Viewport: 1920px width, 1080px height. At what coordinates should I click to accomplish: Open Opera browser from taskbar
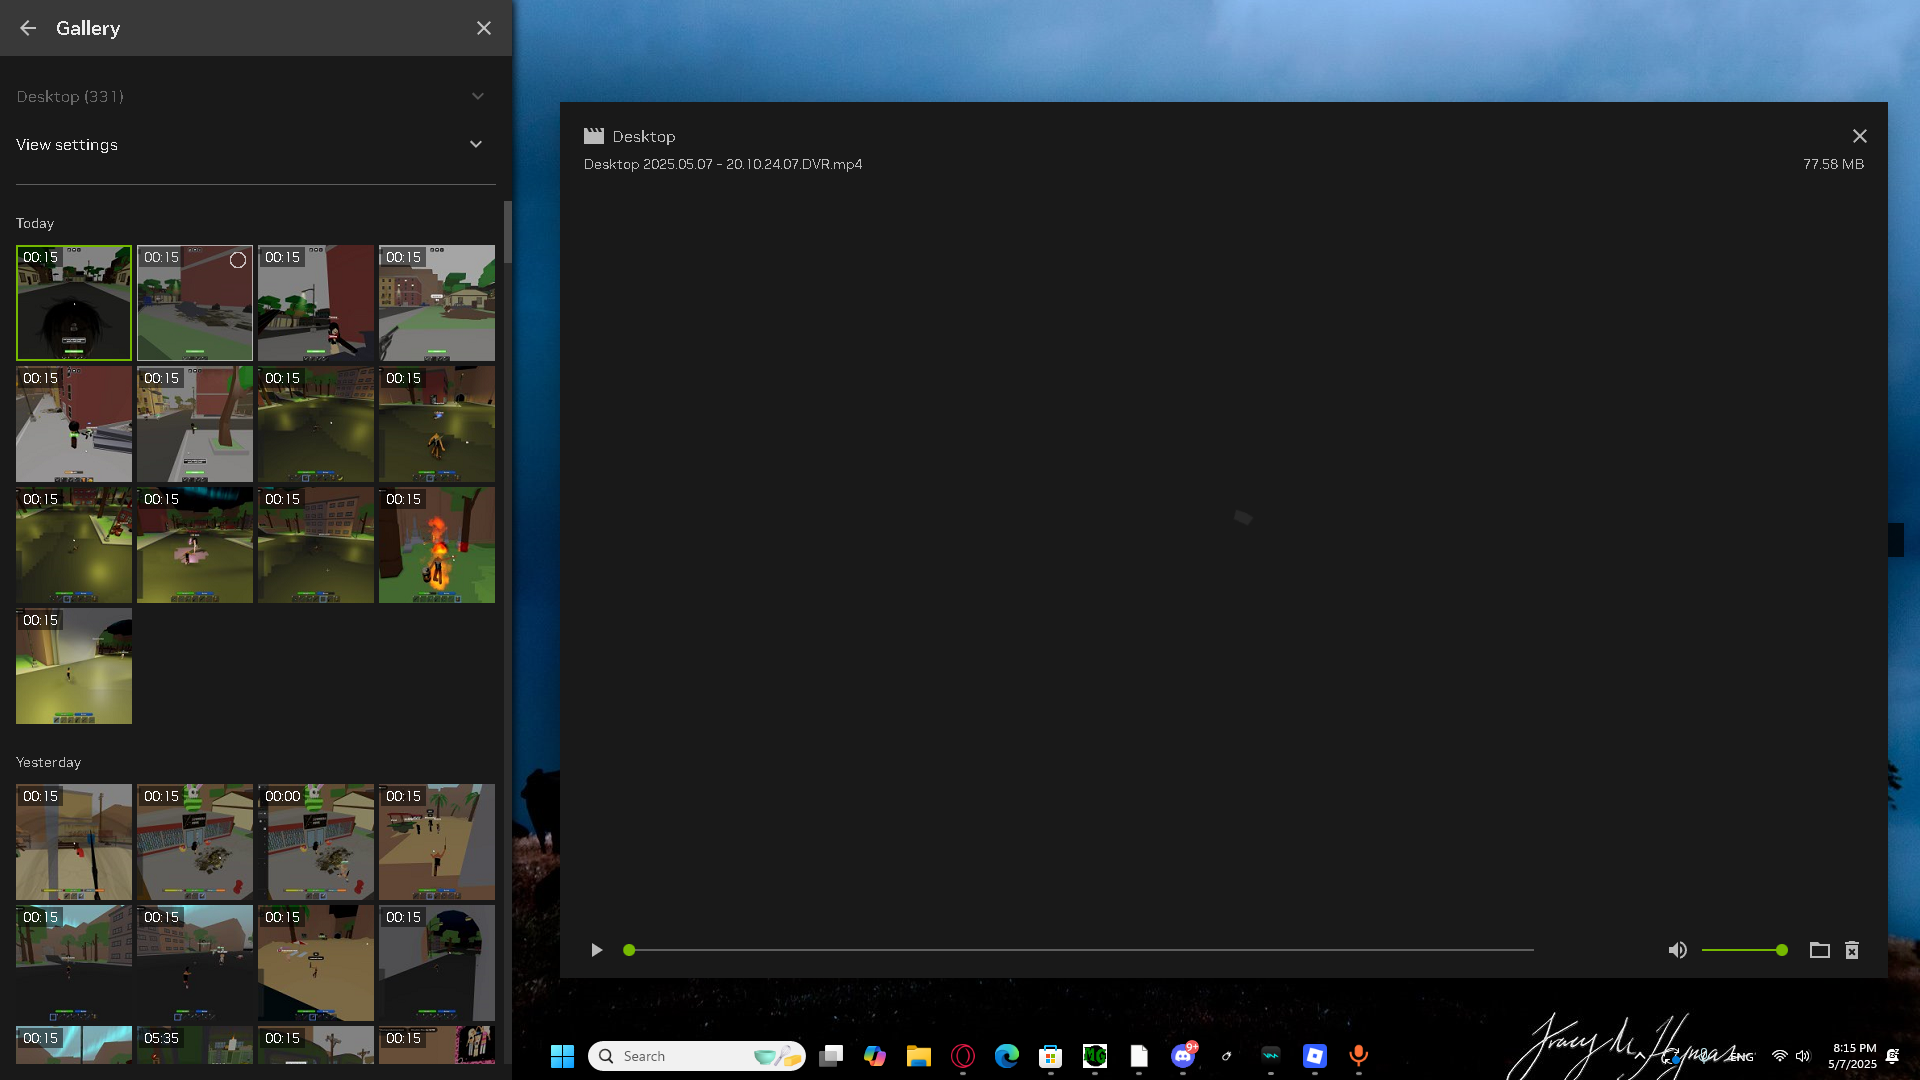pyautogui.click(x=963, y=1056)
